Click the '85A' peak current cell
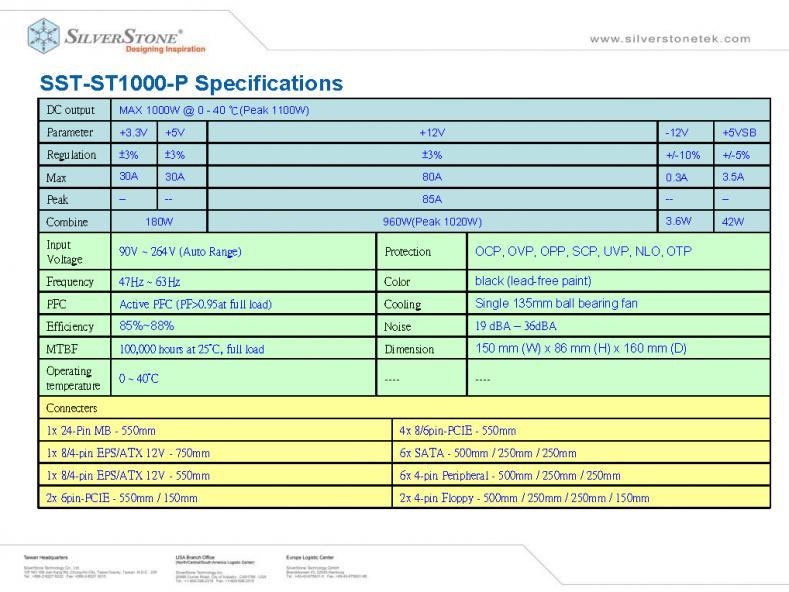The image size is (789, 592). click(x=432, y=199)
